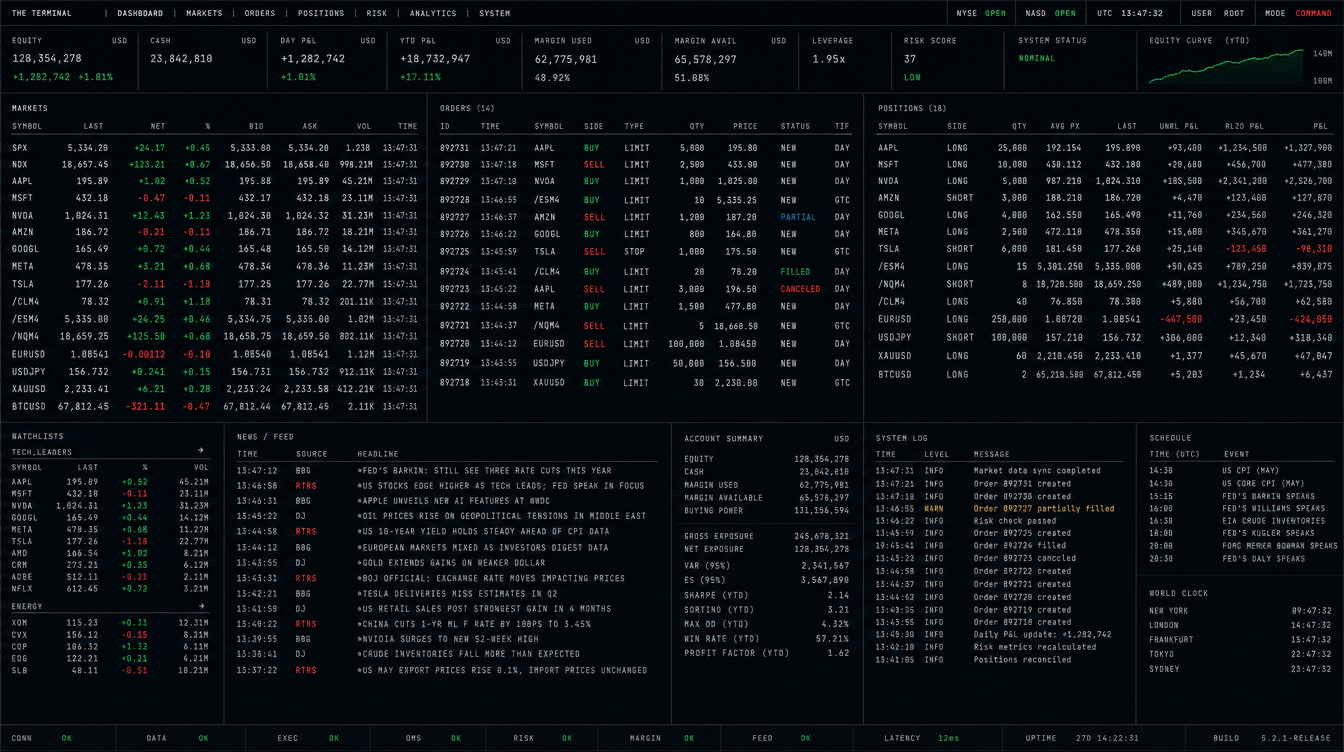Toggle the COMMAND mode indicator

pos(1313,13)
